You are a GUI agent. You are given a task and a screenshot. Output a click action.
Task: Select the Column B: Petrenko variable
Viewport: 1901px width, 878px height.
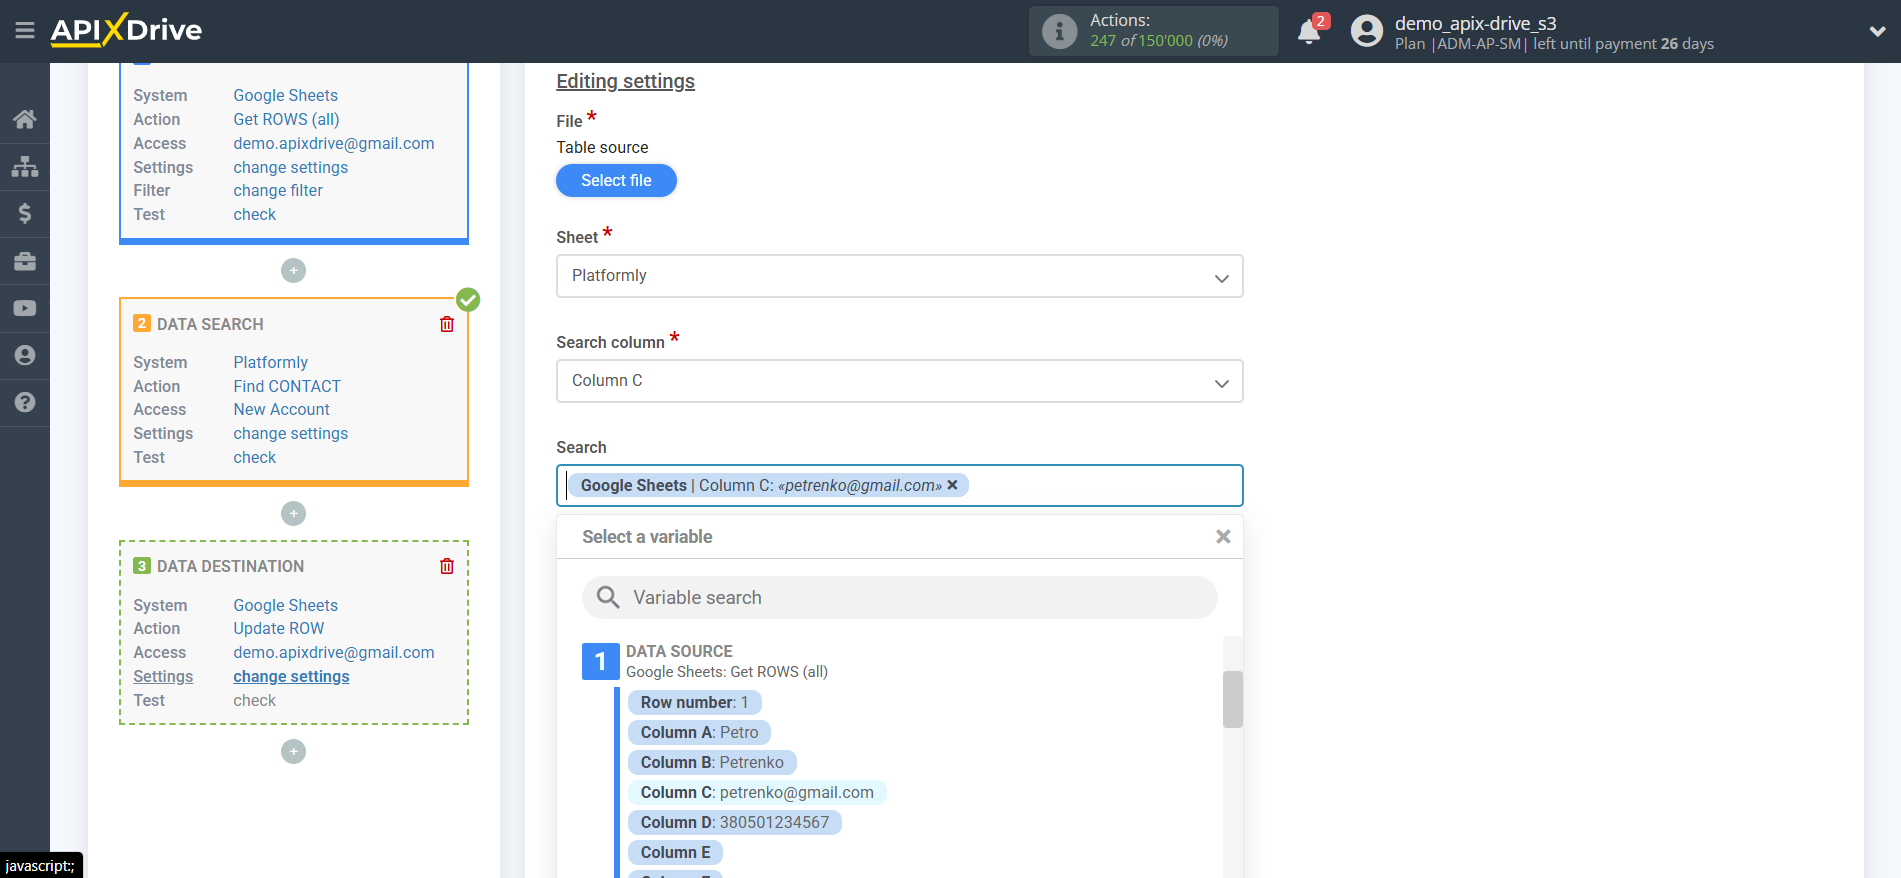(712, 762)
